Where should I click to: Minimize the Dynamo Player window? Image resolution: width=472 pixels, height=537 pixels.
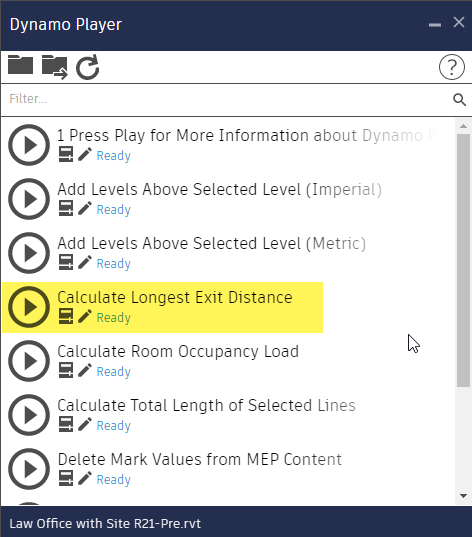(435, 25)
